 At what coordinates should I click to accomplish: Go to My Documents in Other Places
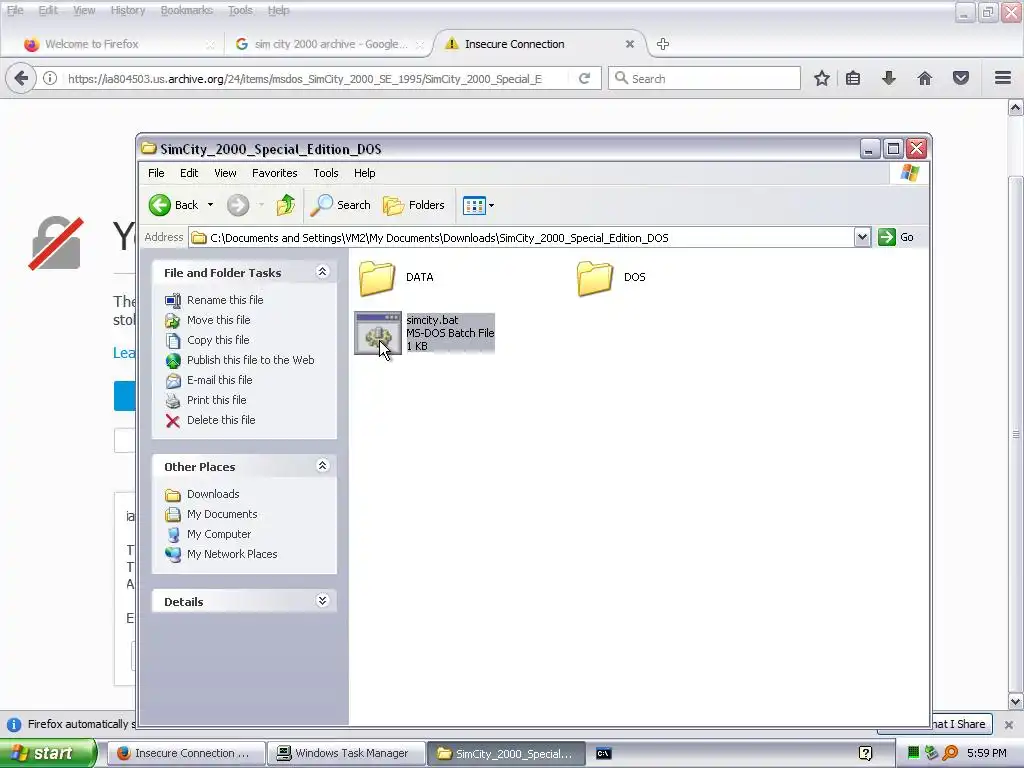[x=222, y=514]
